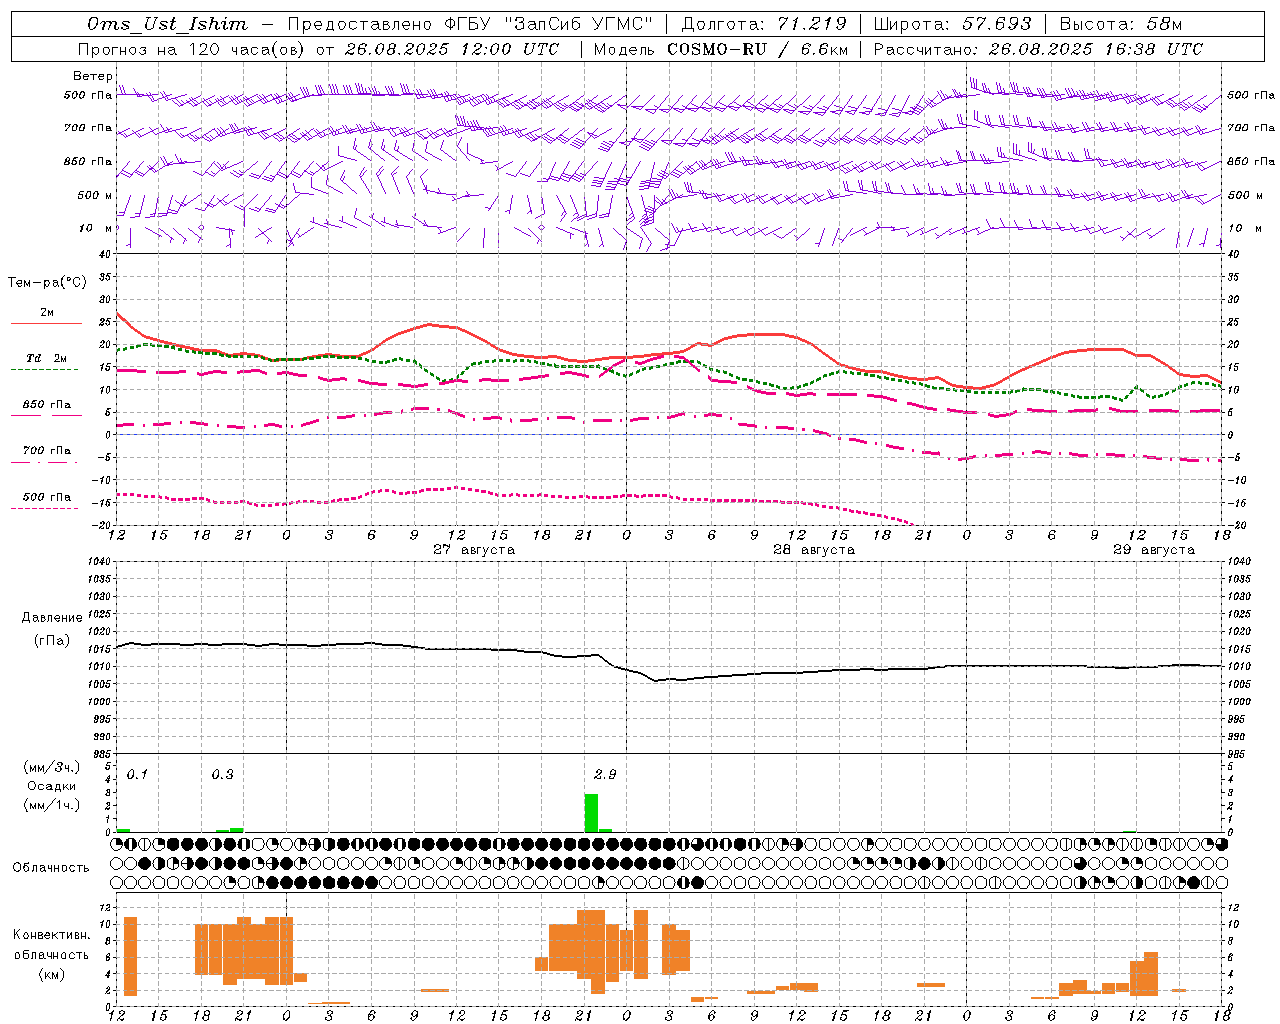This screenshot has height=1024, width=1280.
Task: Click the 29 августа date label
Action: 1154,550
